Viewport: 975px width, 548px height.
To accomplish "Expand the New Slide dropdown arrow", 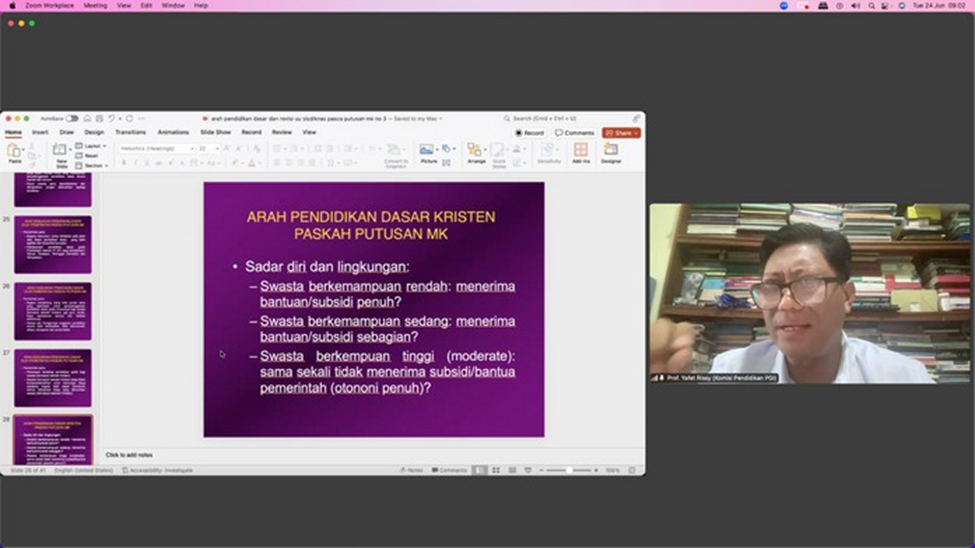I will (70, 149).
